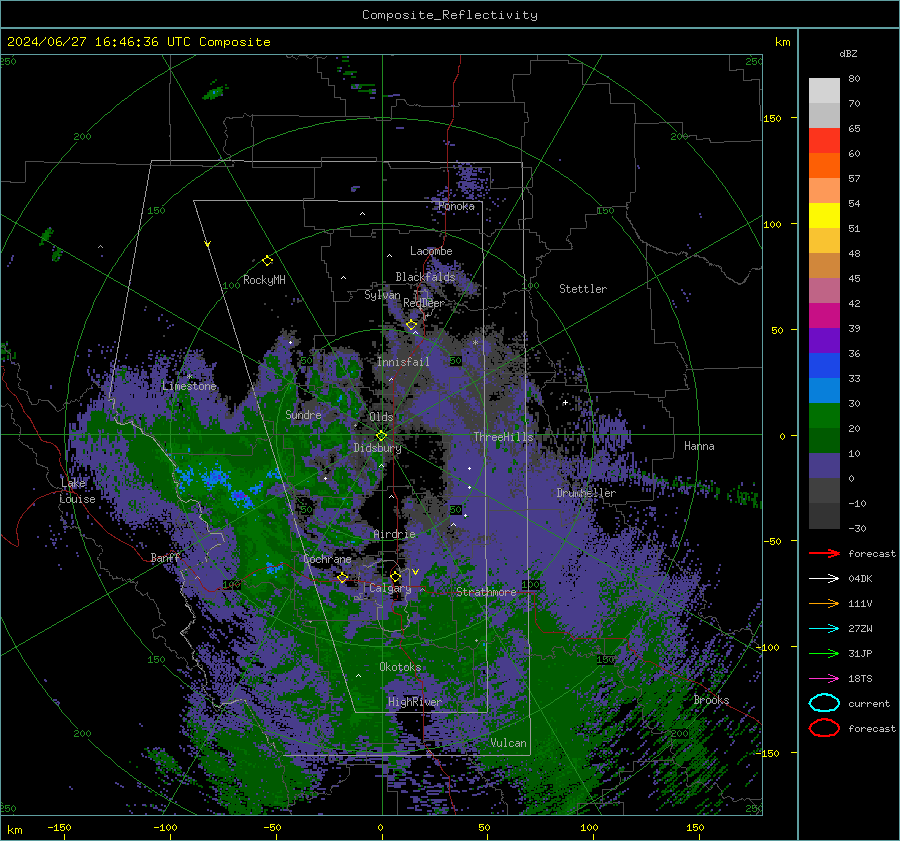Select the Vulcan label
Viewport: 900px width, 841px height.
[508, 743]
